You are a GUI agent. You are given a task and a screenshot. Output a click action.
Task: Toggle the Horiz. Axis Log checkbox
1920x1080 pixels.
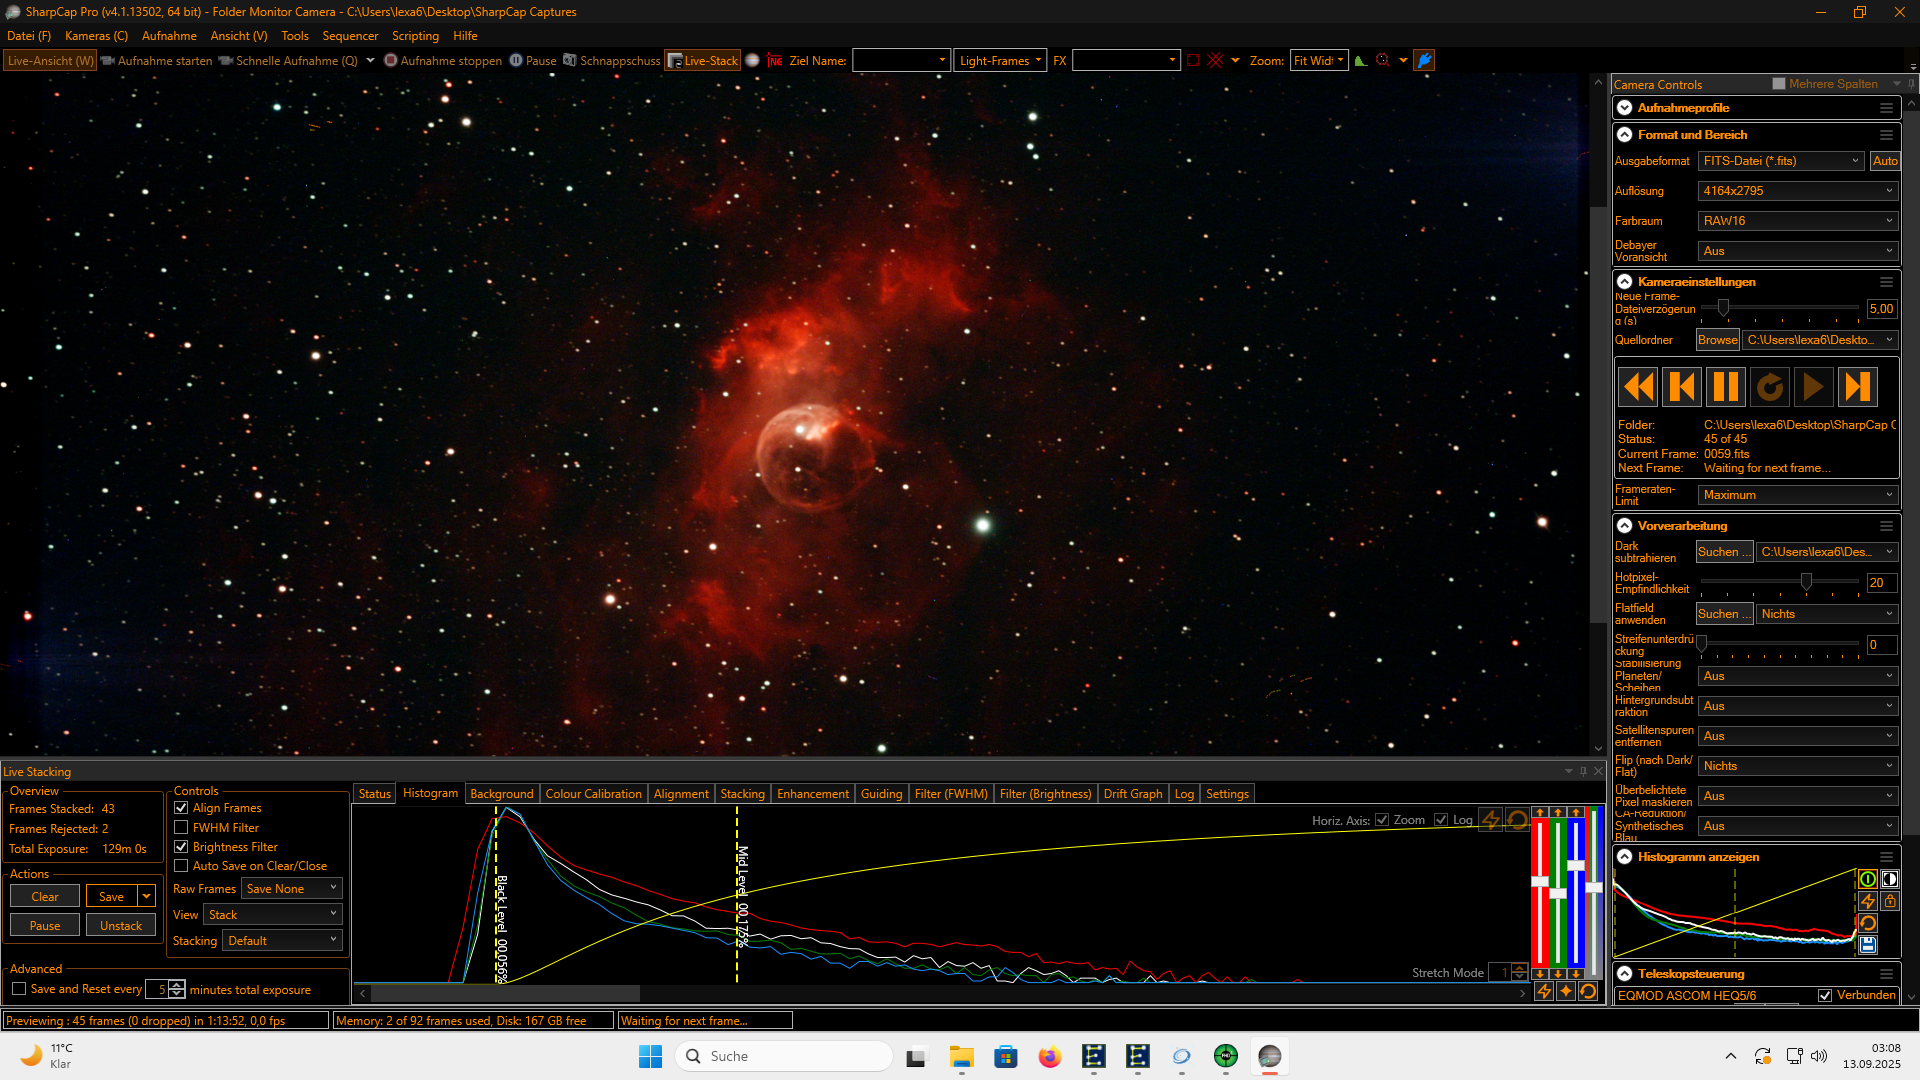[x=1441, y=820]
